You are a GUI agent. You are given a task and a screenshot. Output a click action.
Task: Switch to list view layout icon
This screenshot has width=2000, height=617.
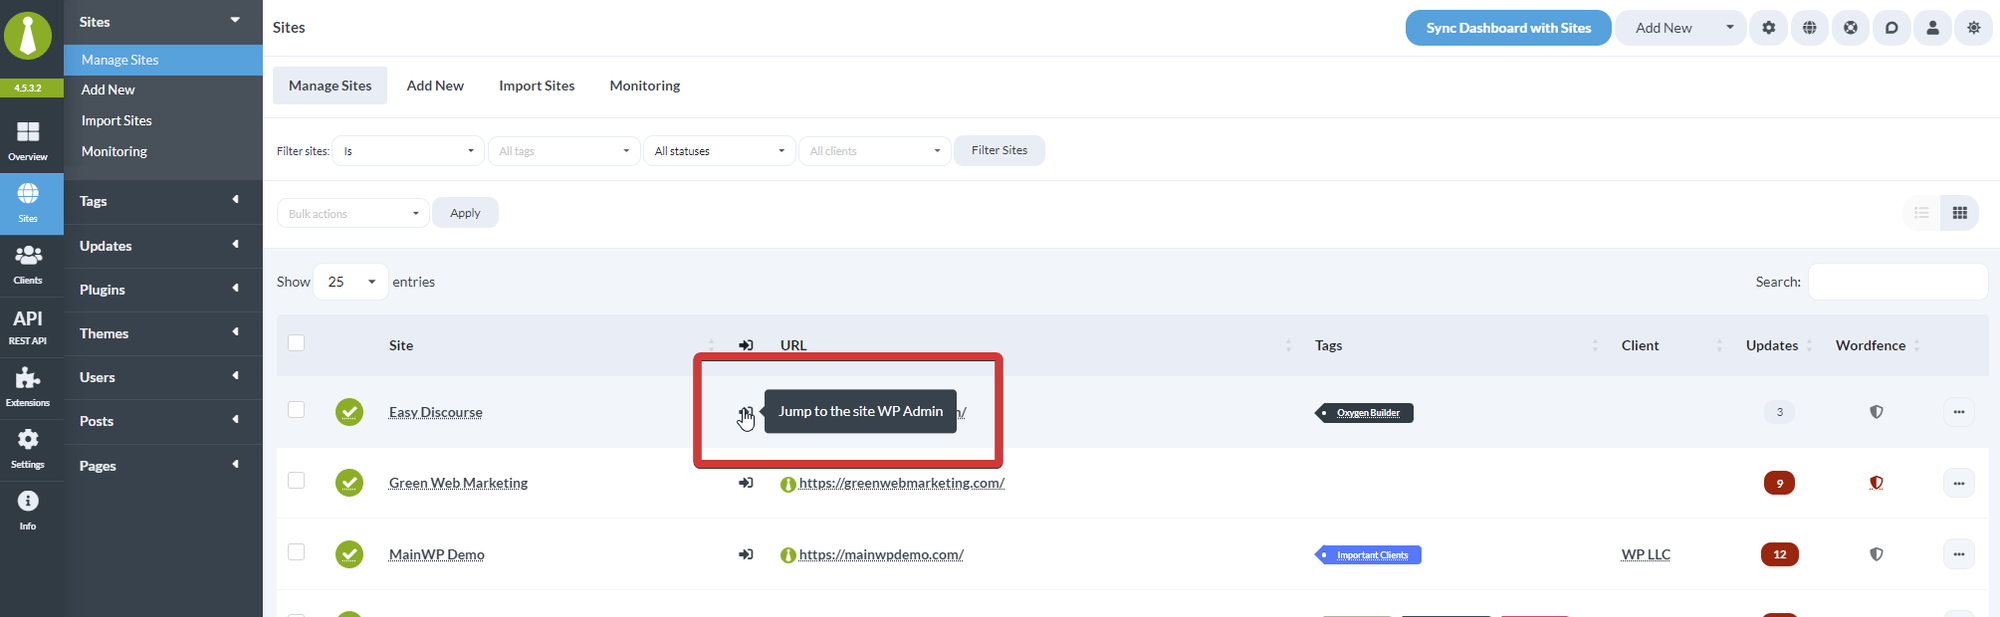(1921, 213)
